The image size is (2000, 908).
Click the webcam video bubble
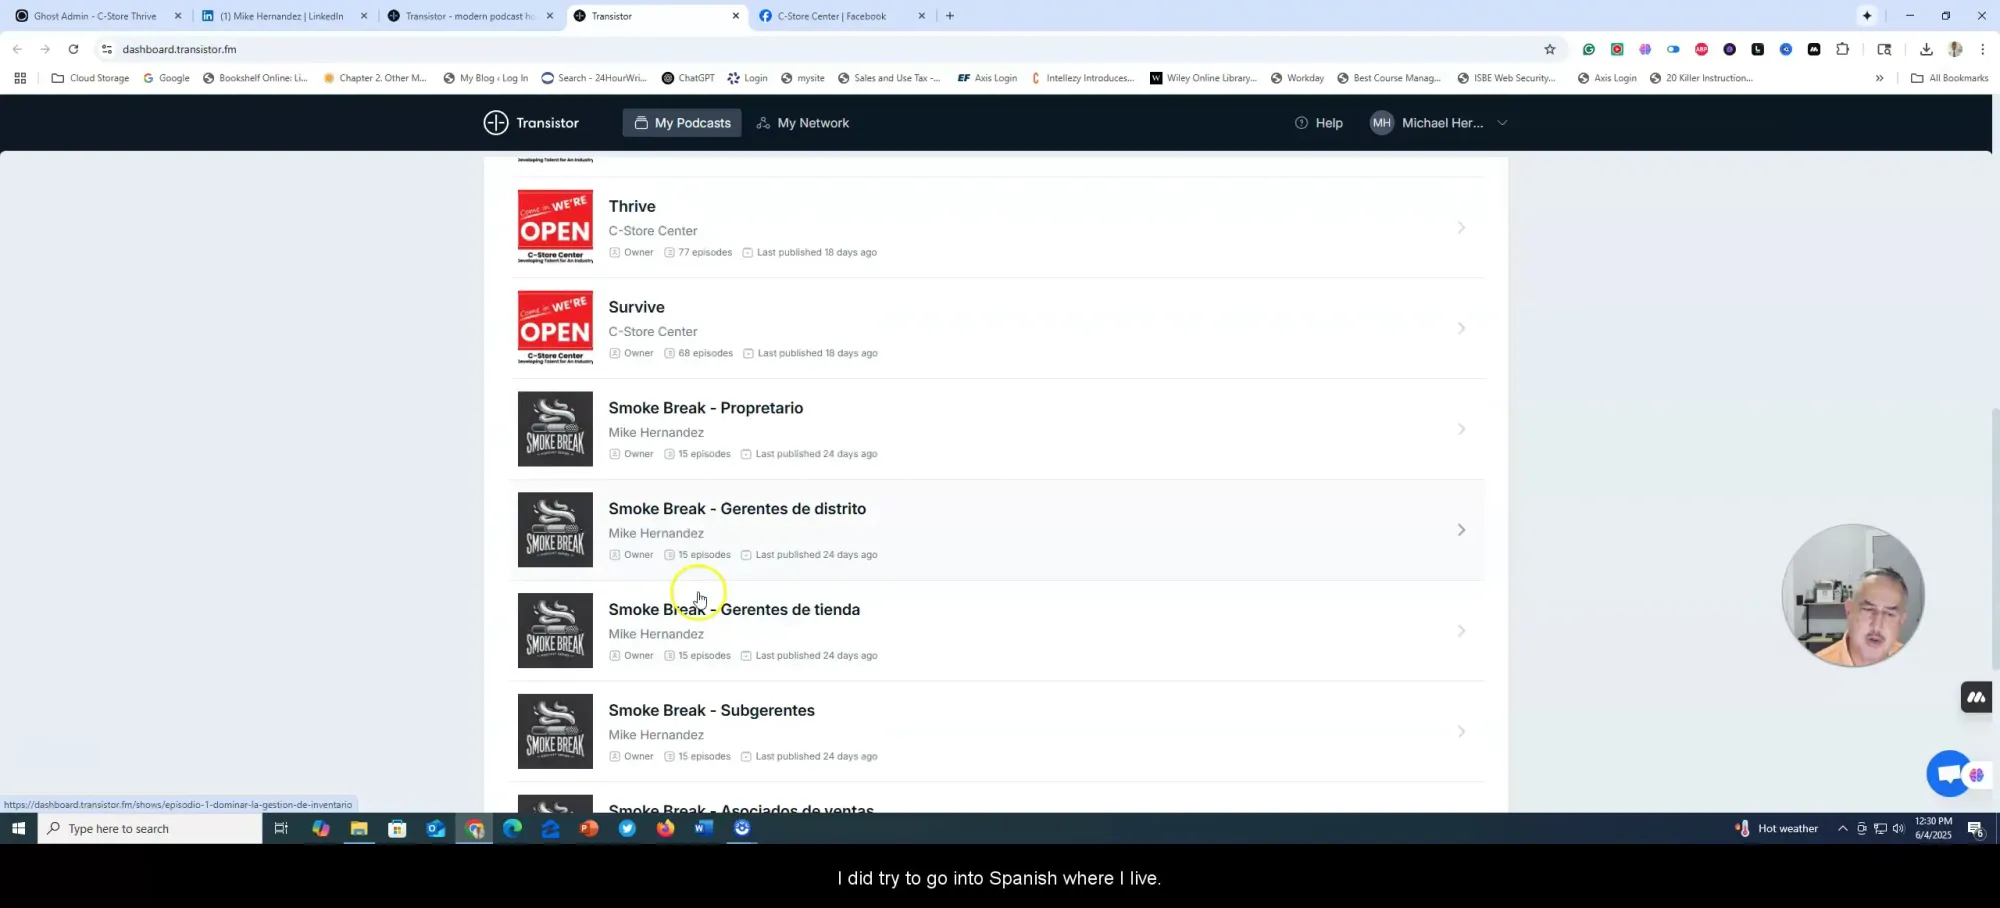[1853, 595]
